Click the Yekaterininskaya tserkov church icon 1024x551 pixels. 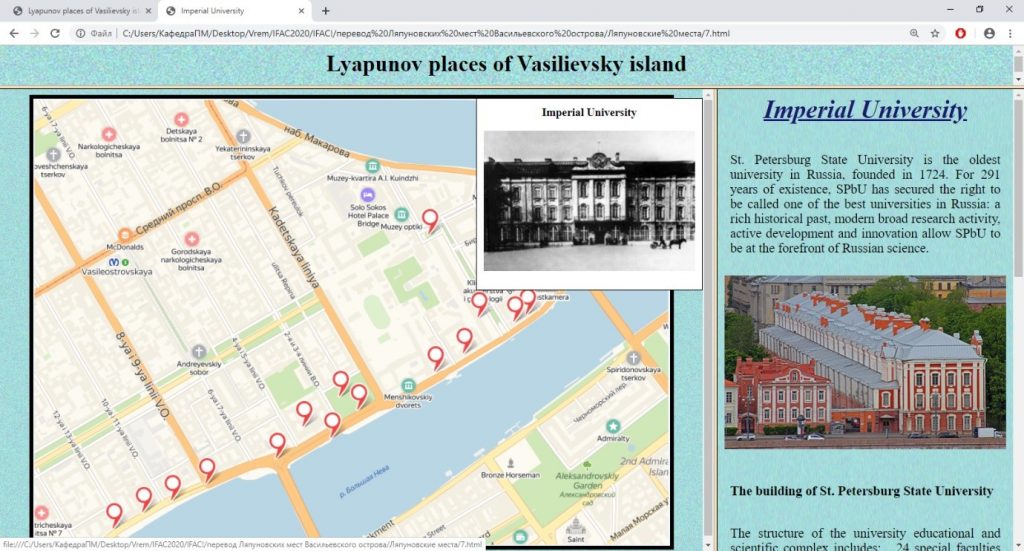tap(243, 136)
